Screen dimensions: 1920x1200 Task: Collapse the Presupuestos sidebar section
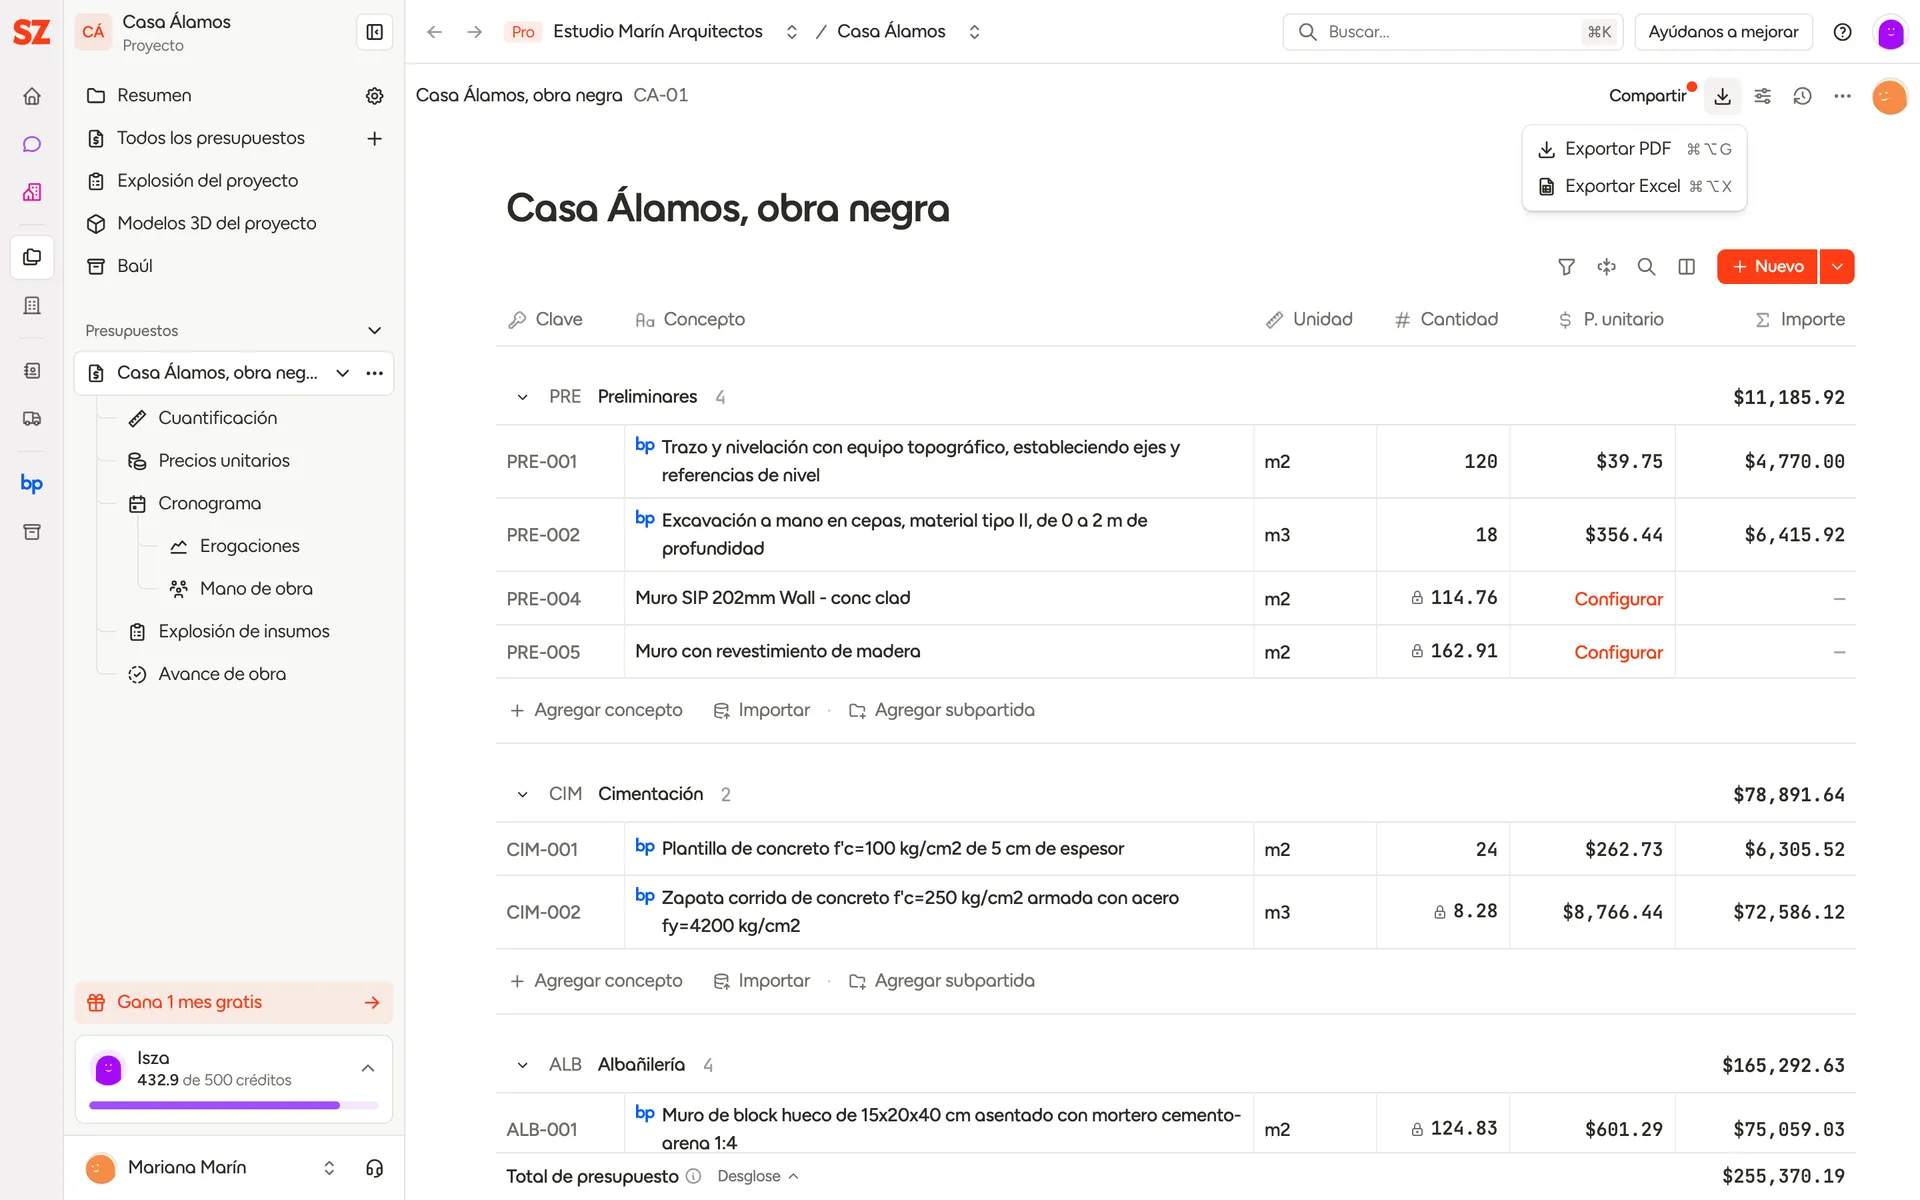click(x=375, y=331)
